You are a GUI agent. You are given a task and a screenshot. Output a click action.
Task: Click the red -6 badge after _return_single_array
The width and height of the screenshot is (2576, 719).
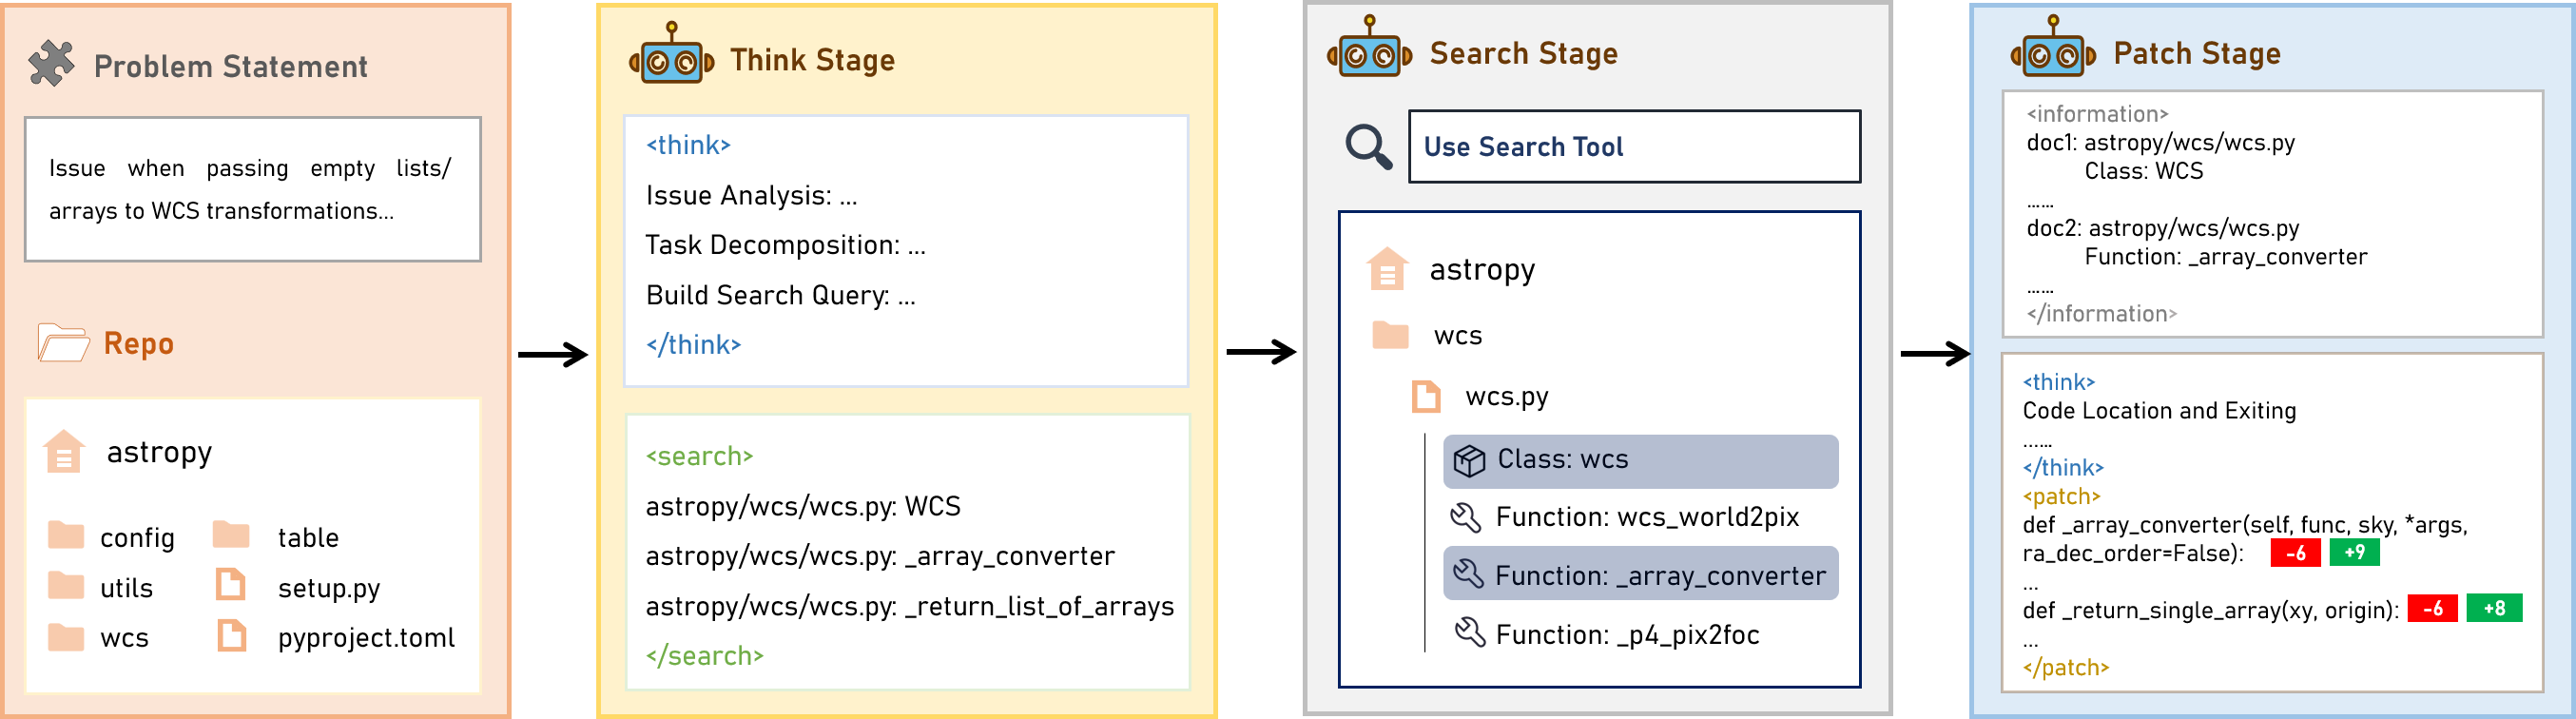2433,608
